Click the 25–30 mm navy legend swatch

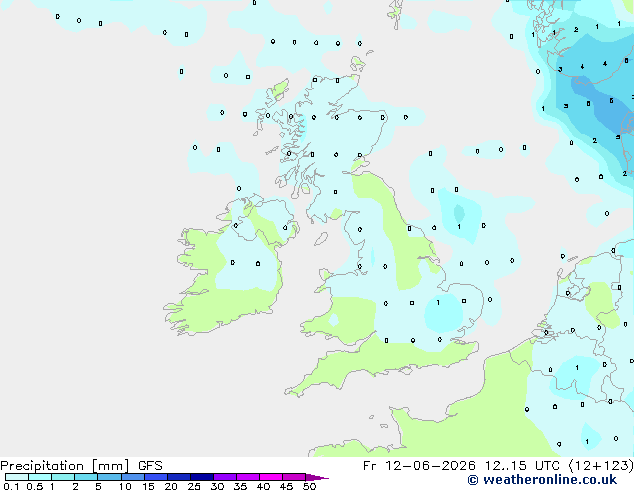tap(202, 477)
